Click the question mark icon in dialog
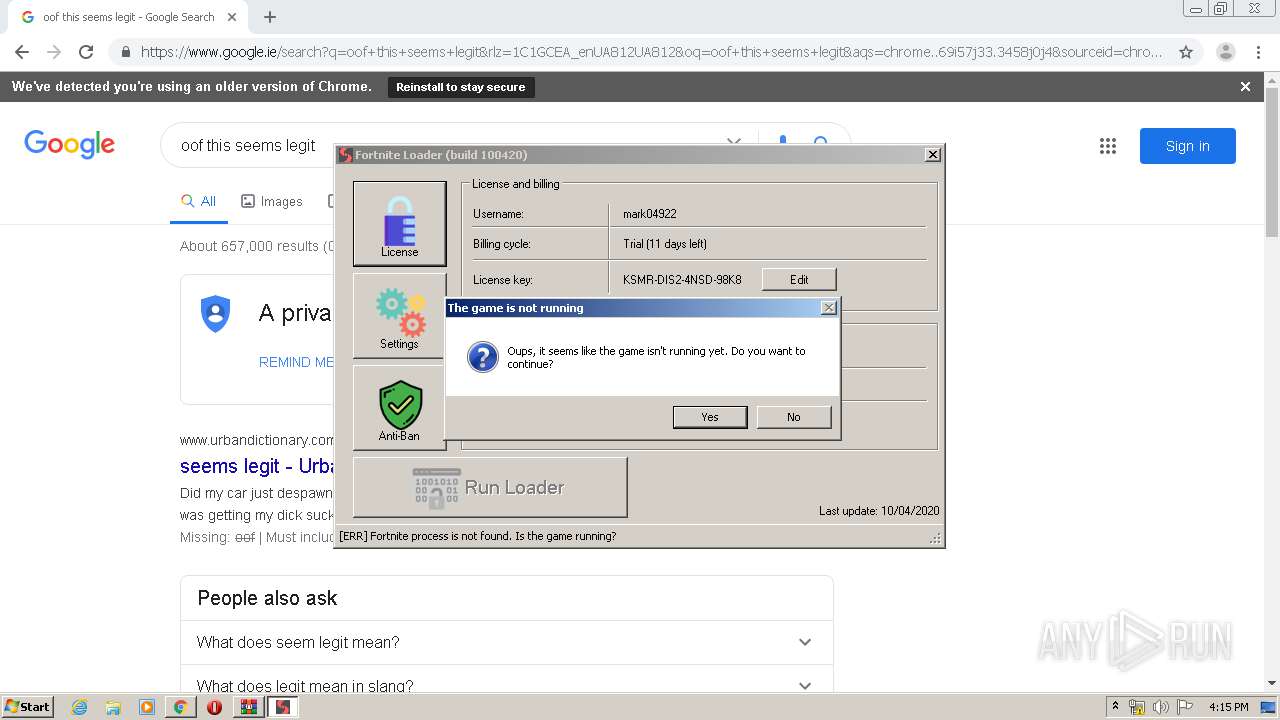Viewport: 1280px width, 720px height. tap(482, 357)
